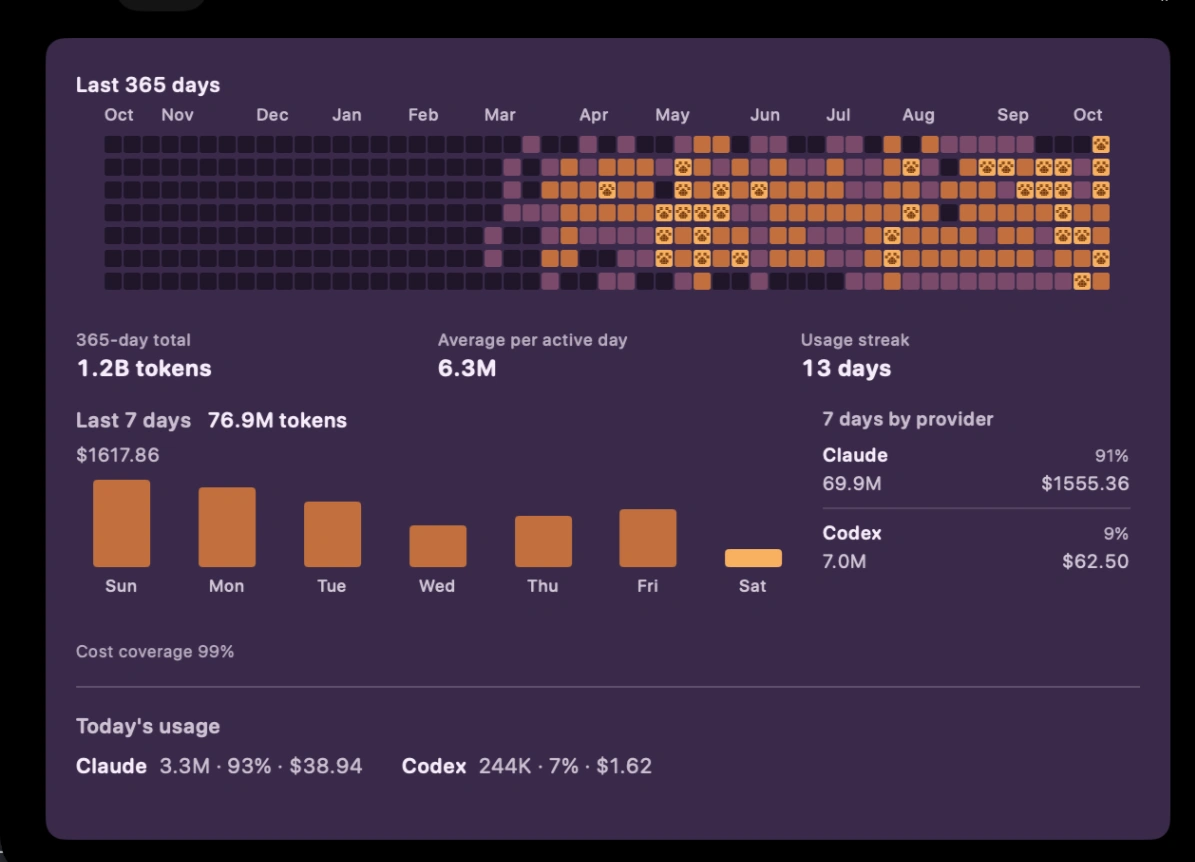Click the "Cost coverage 99%" text

tap(155, 652)
